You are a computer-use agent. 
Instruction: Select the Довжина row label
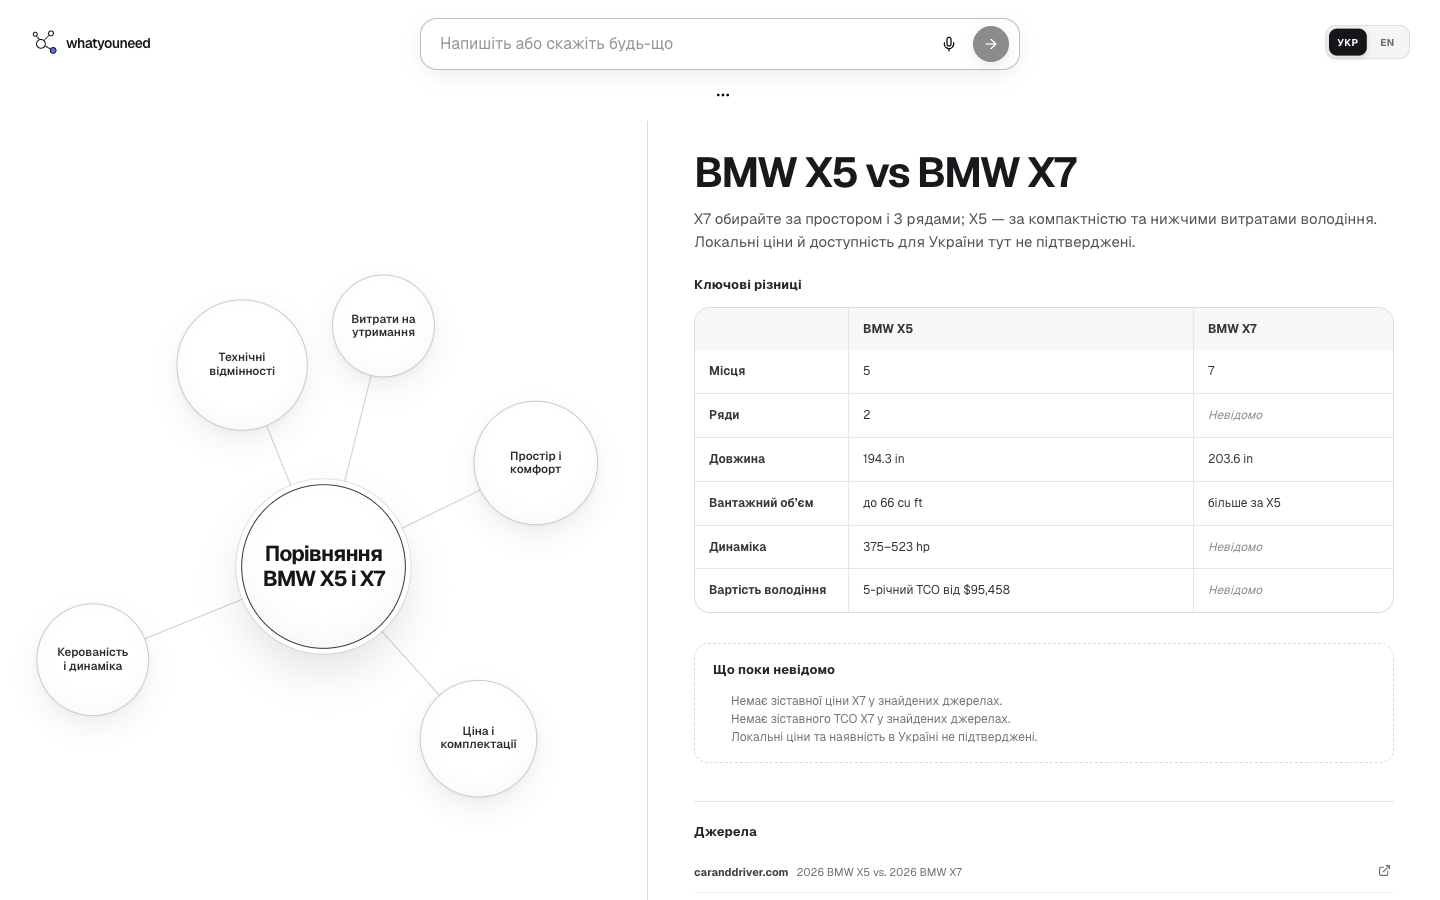[x=737, y=459]
